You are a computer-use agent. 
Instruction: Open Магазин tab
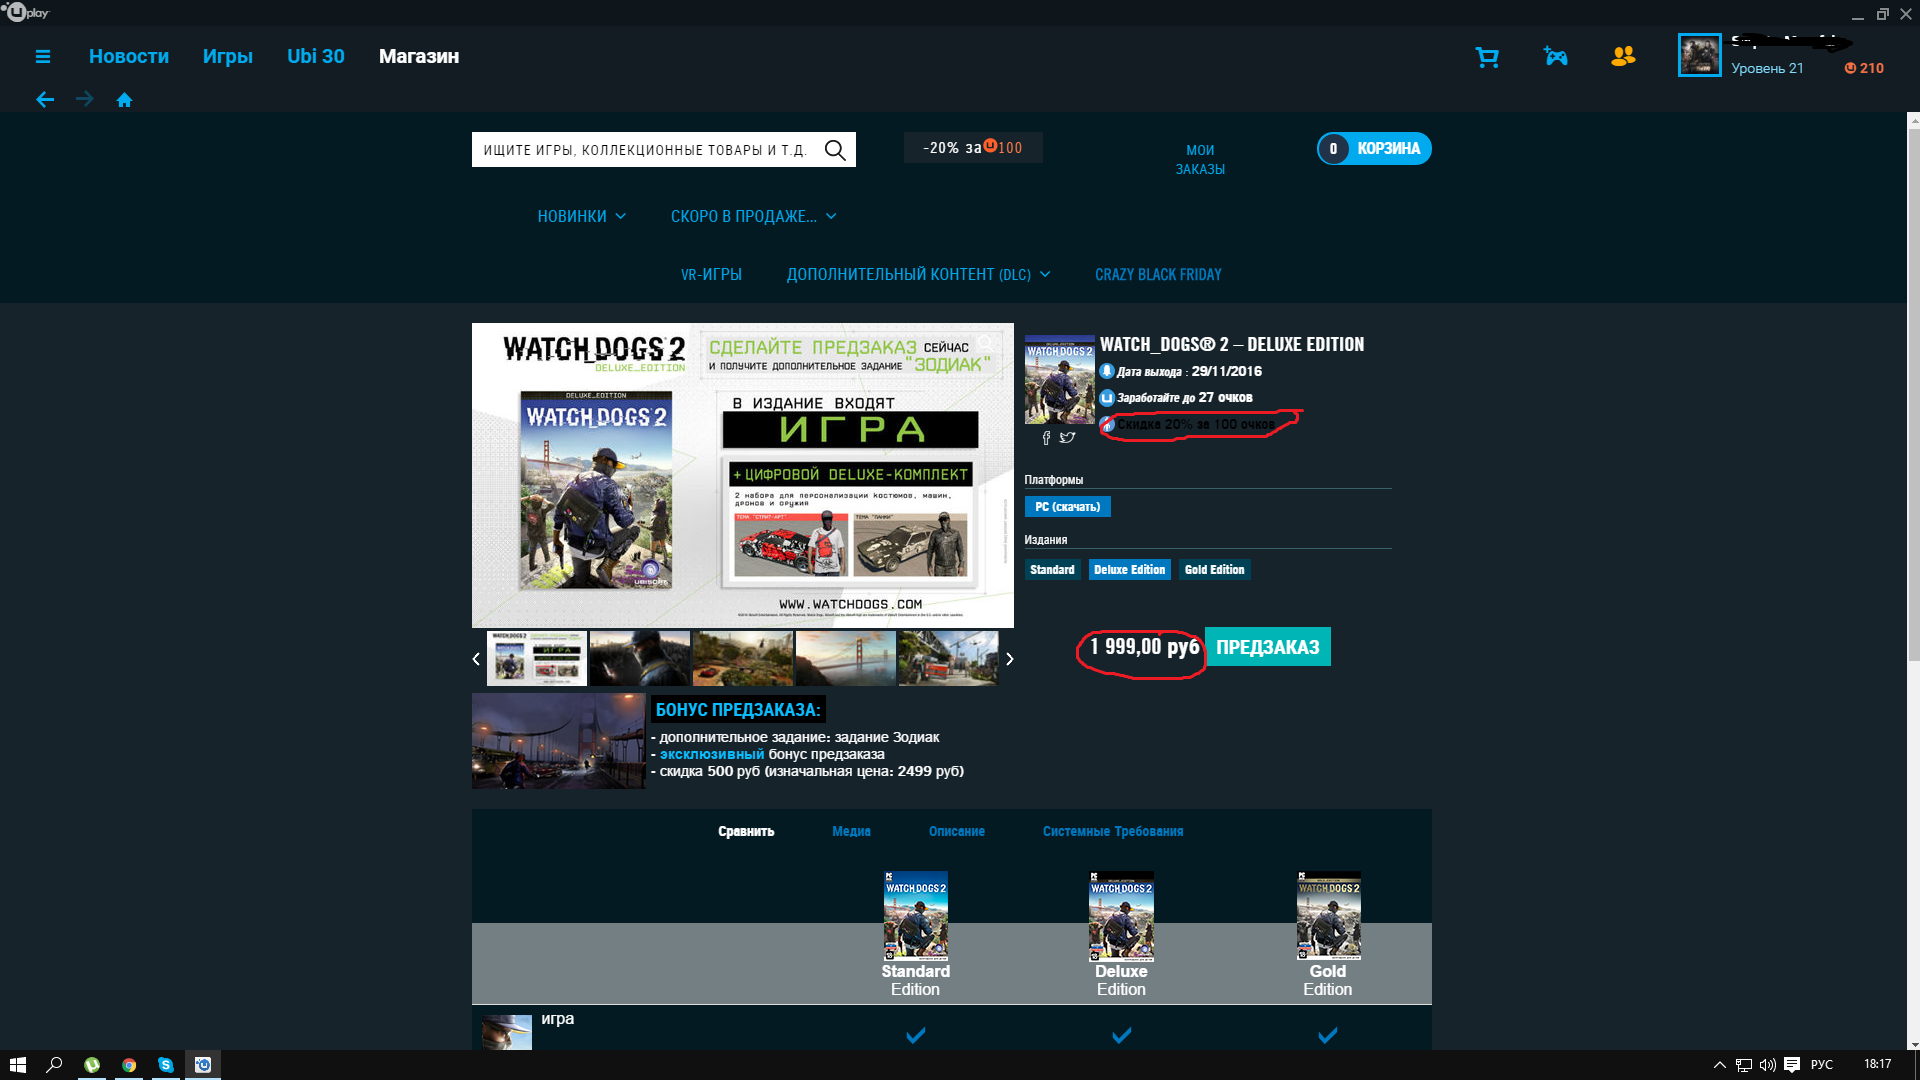(x=419, y=57)
